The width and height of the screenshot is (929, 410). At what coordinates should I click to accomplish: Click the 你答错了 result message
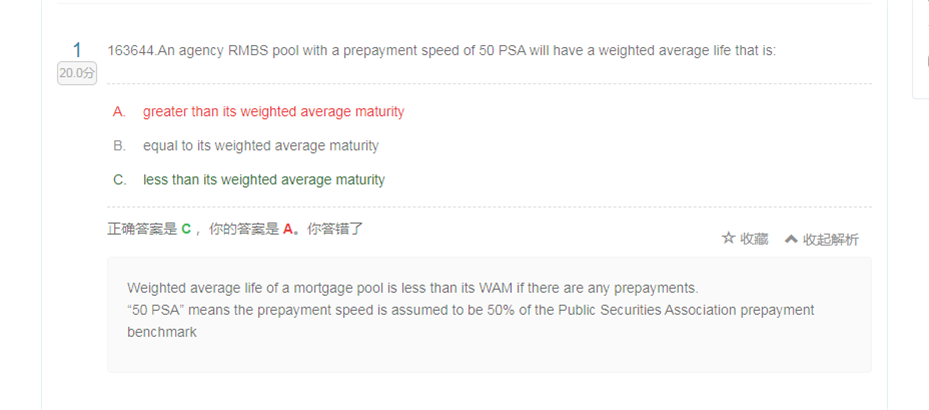tap(335, 229)
